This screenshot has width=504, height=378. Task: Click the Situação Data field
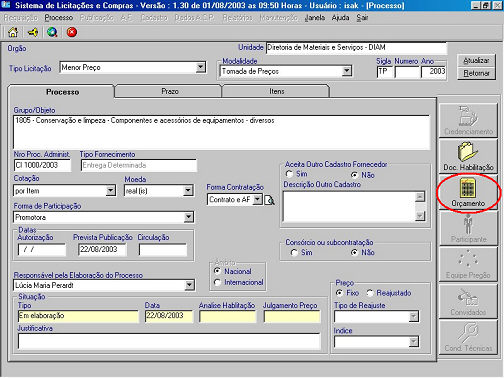(169, 316)
